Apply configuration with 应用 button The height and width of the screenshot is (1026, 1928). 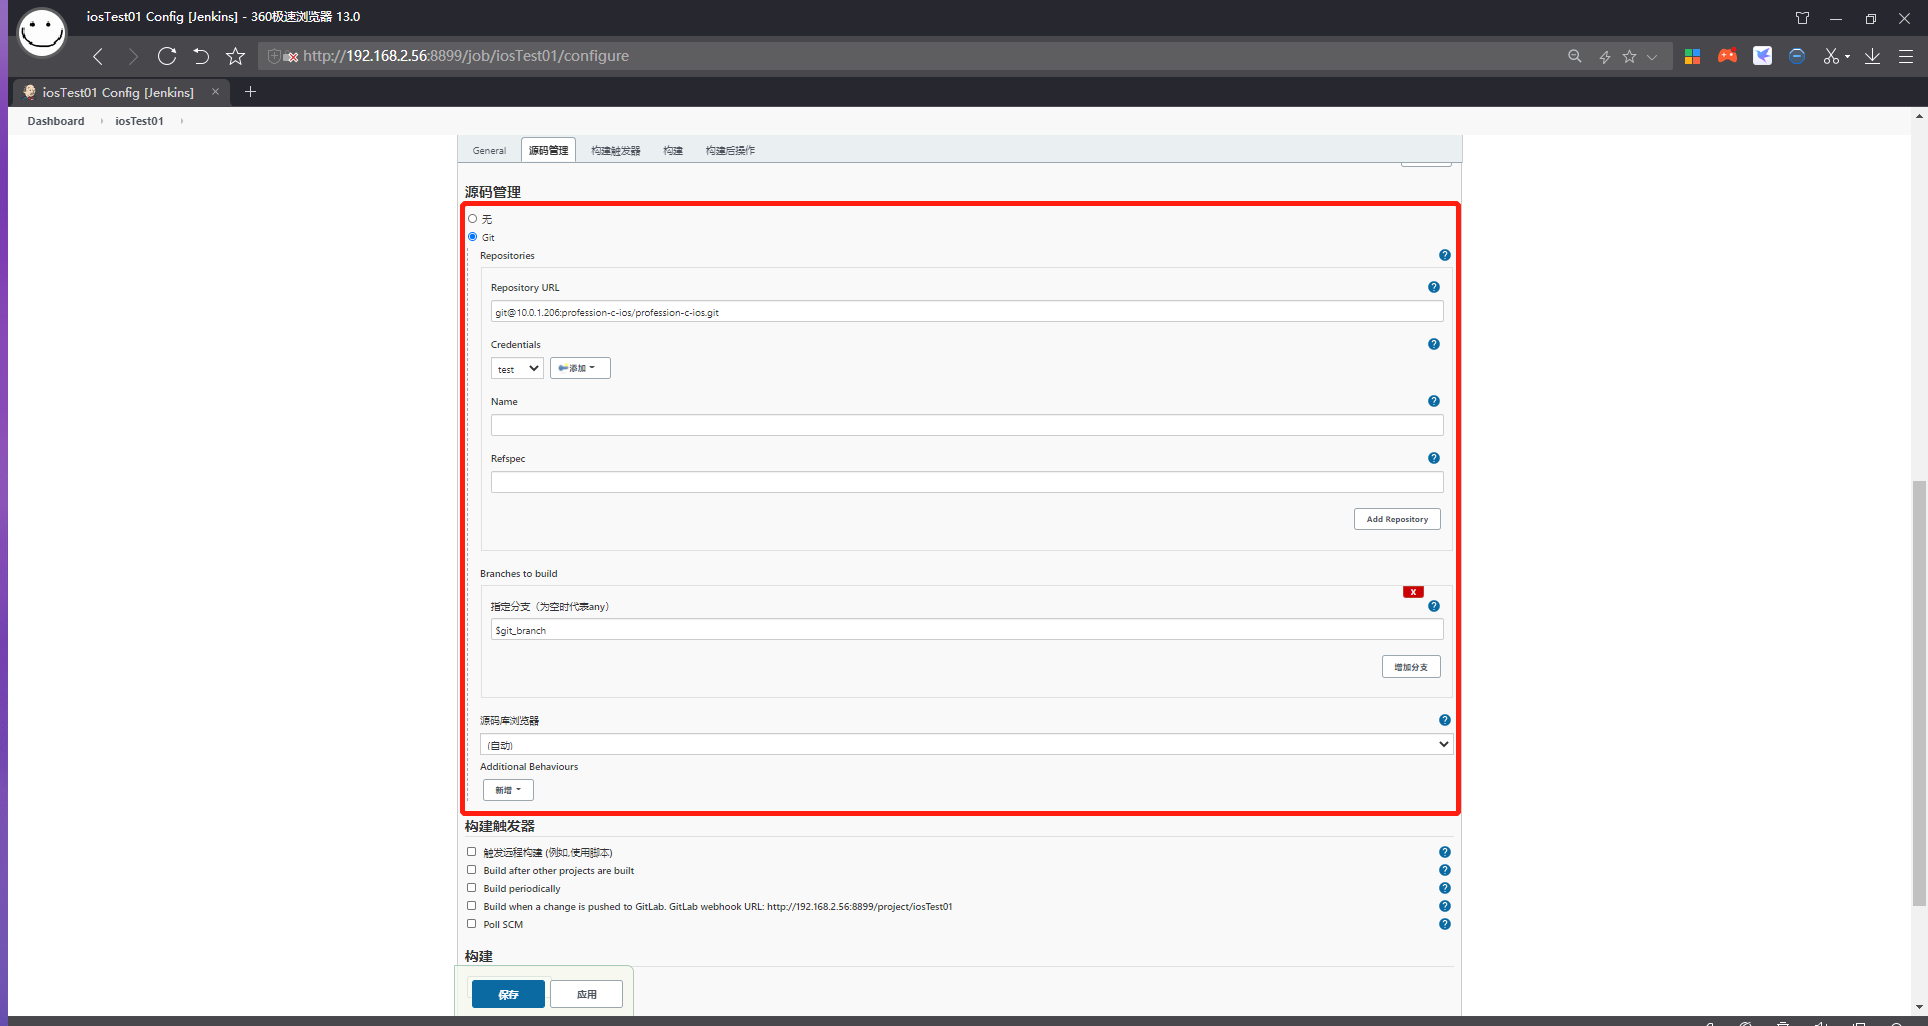pos(587,994)
